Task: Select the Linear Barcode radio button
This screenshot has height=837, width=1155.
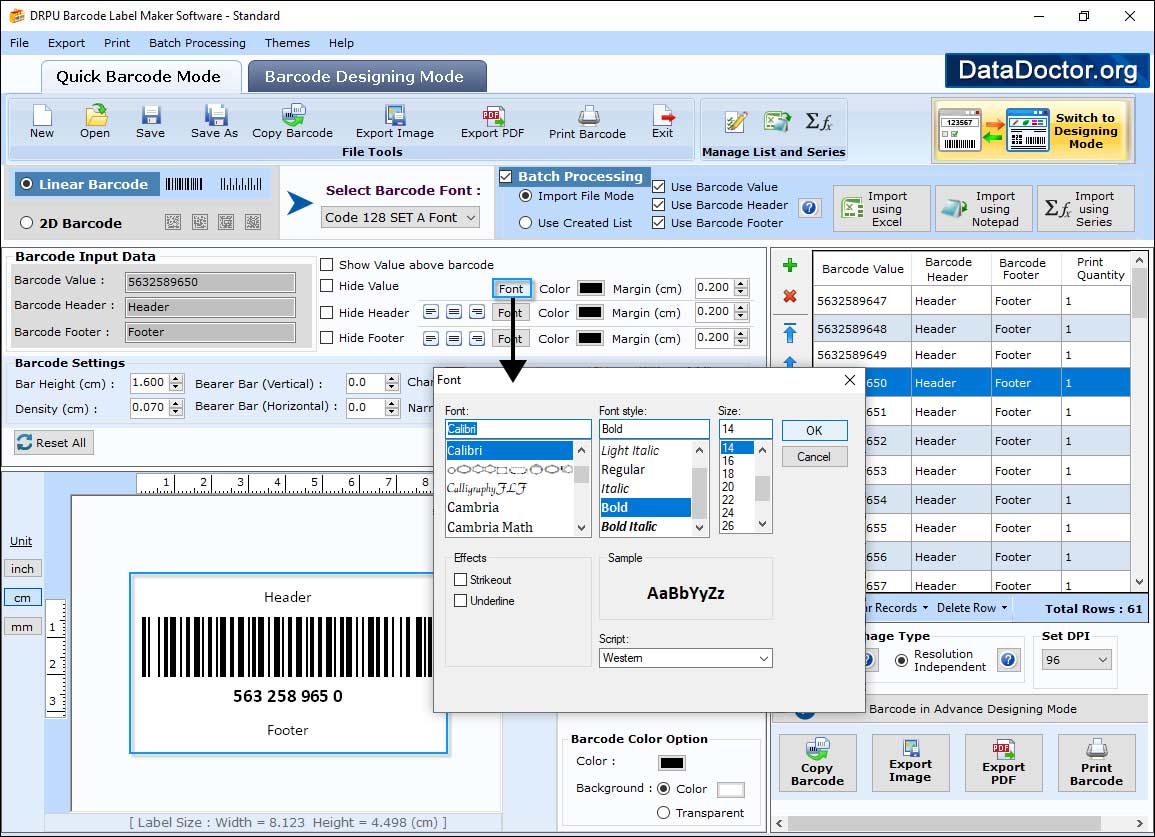Action: click(27, 184)
